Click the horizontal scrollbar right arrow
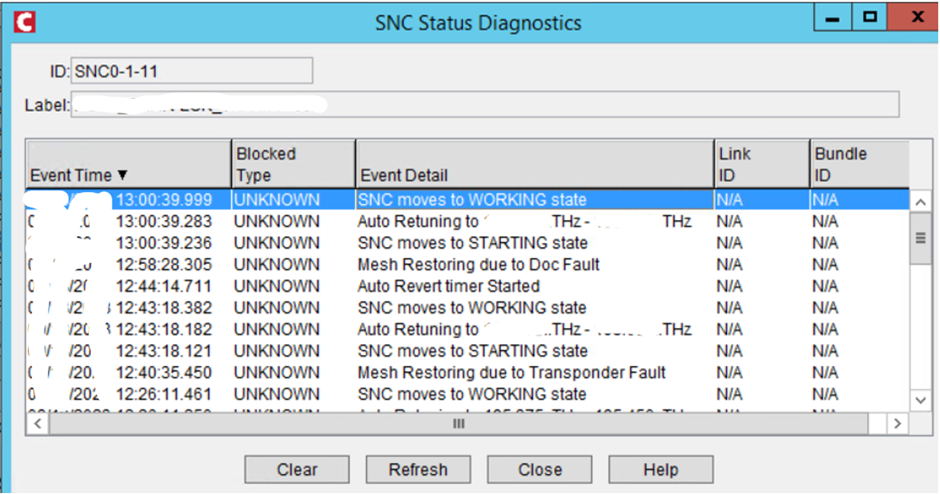This screenshot has width=940, height=494. (x=897, y=424)
